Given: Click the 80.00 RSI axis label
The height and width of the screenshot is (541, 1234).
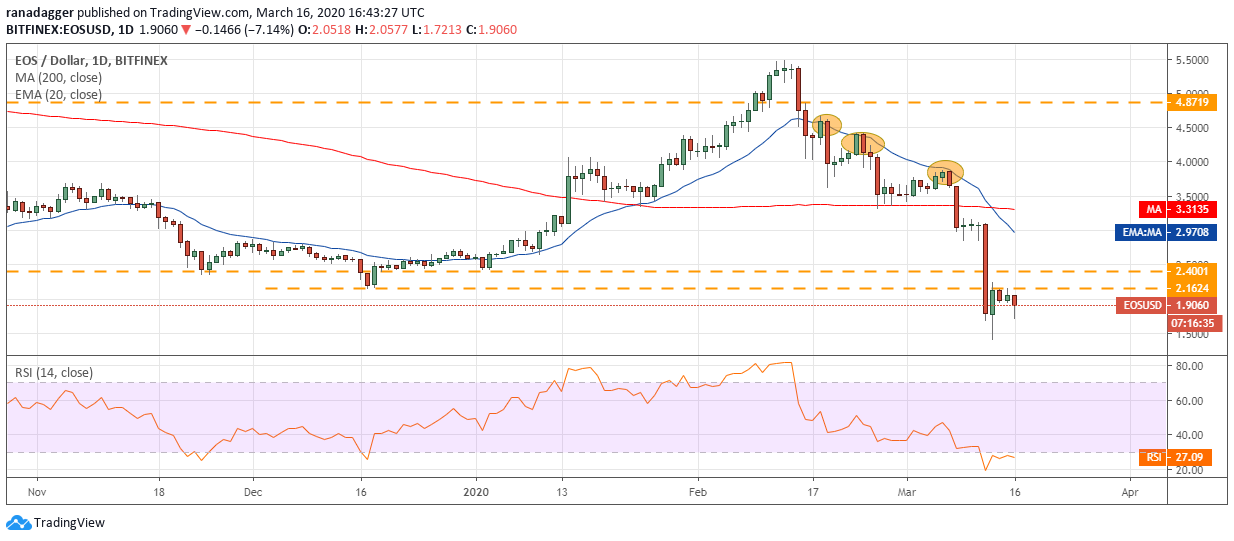Looking at the screenshot, I should 1191,367.
